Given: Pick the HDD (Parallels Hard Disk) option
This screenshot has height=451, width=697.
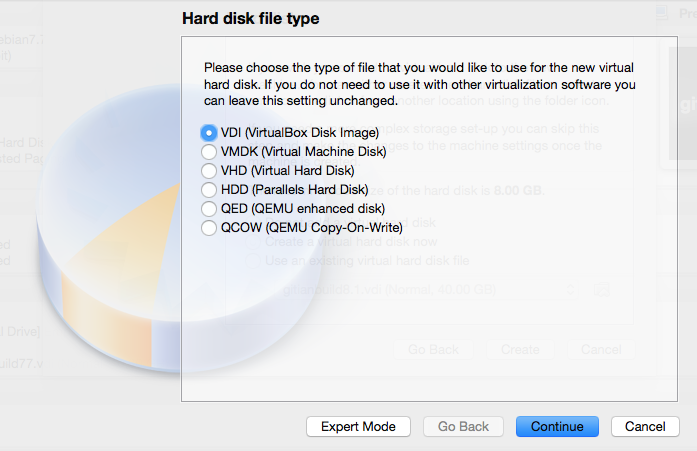Looking at the screenshot, I should pos(208,190).
